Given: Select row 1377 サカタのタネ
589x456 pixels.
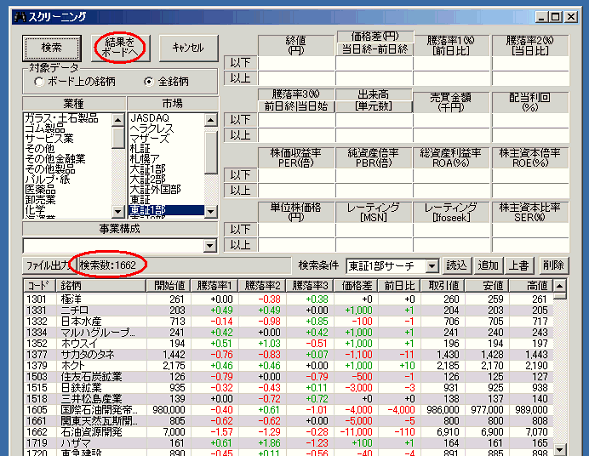Looking at the screenshot, I should pyautogui.click(x=288, y=355).
